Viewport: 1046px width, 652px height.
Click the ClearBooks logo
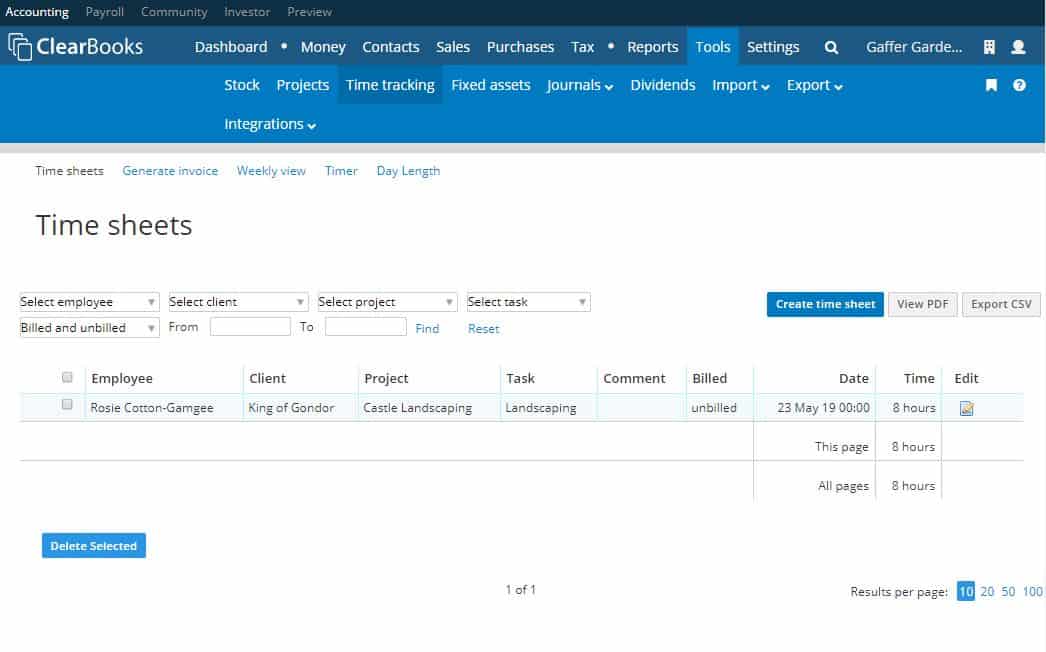pyautogui.click(x=75, y=47)
